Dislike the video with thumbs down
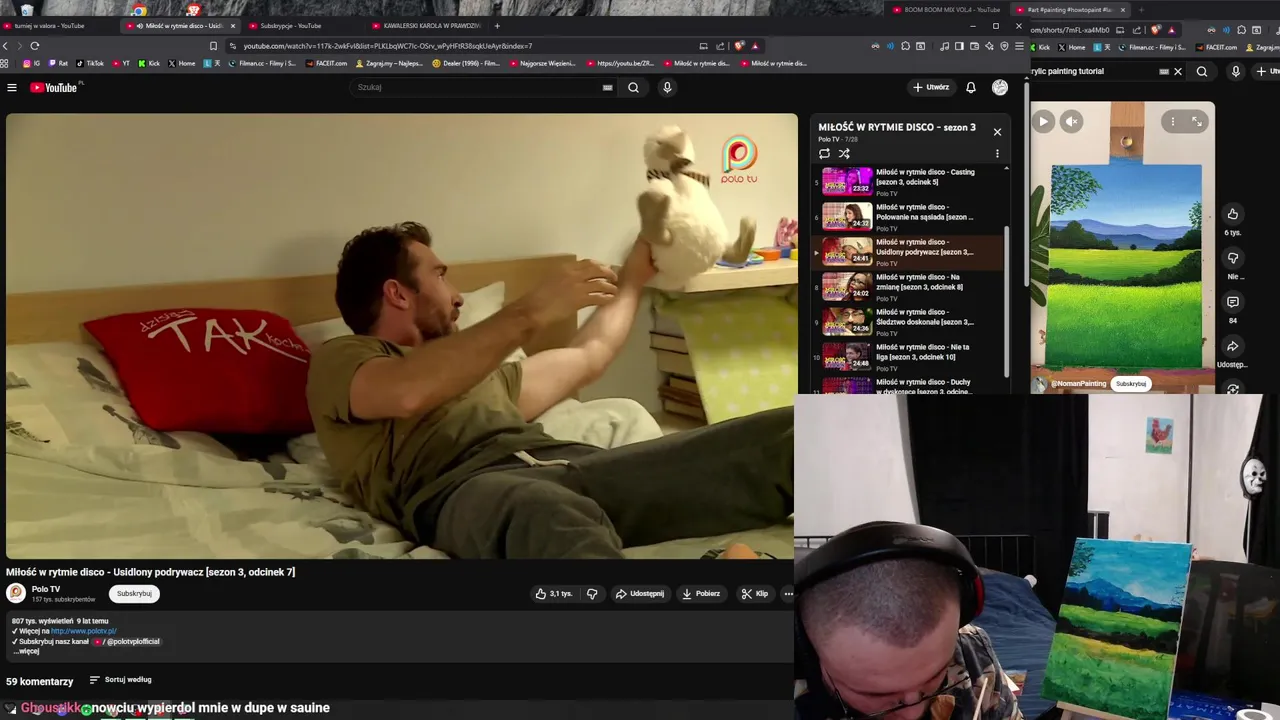 coord(592,594)
